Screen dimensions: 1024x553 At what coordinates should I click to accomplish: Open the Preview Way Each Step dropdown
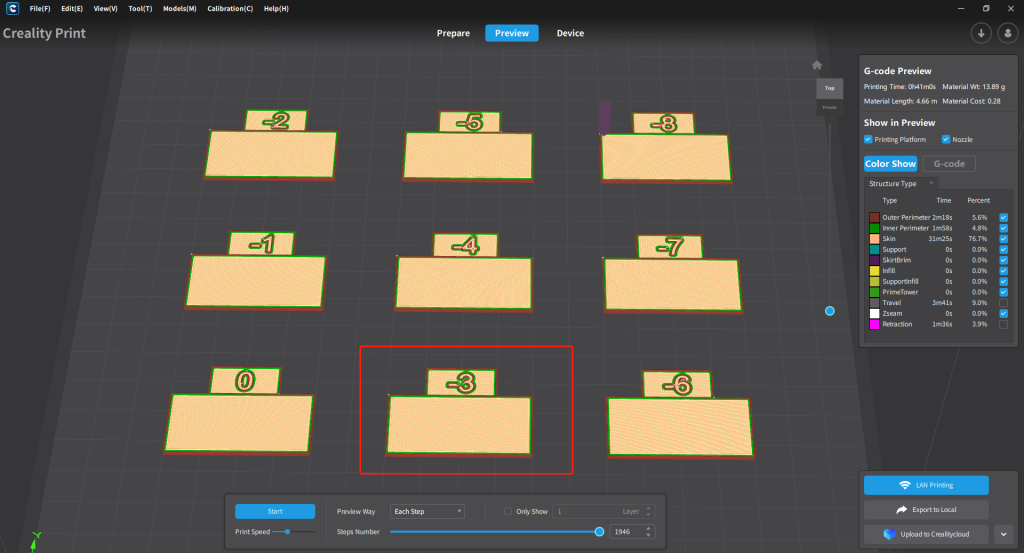point(427,511)
